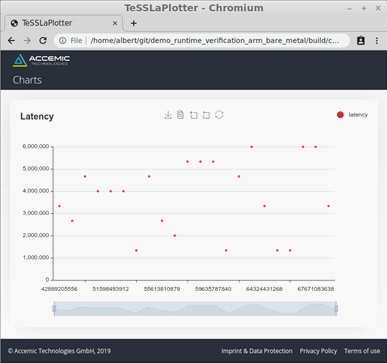
Task: Toggle the latency series in the legend
Action: 352,115
